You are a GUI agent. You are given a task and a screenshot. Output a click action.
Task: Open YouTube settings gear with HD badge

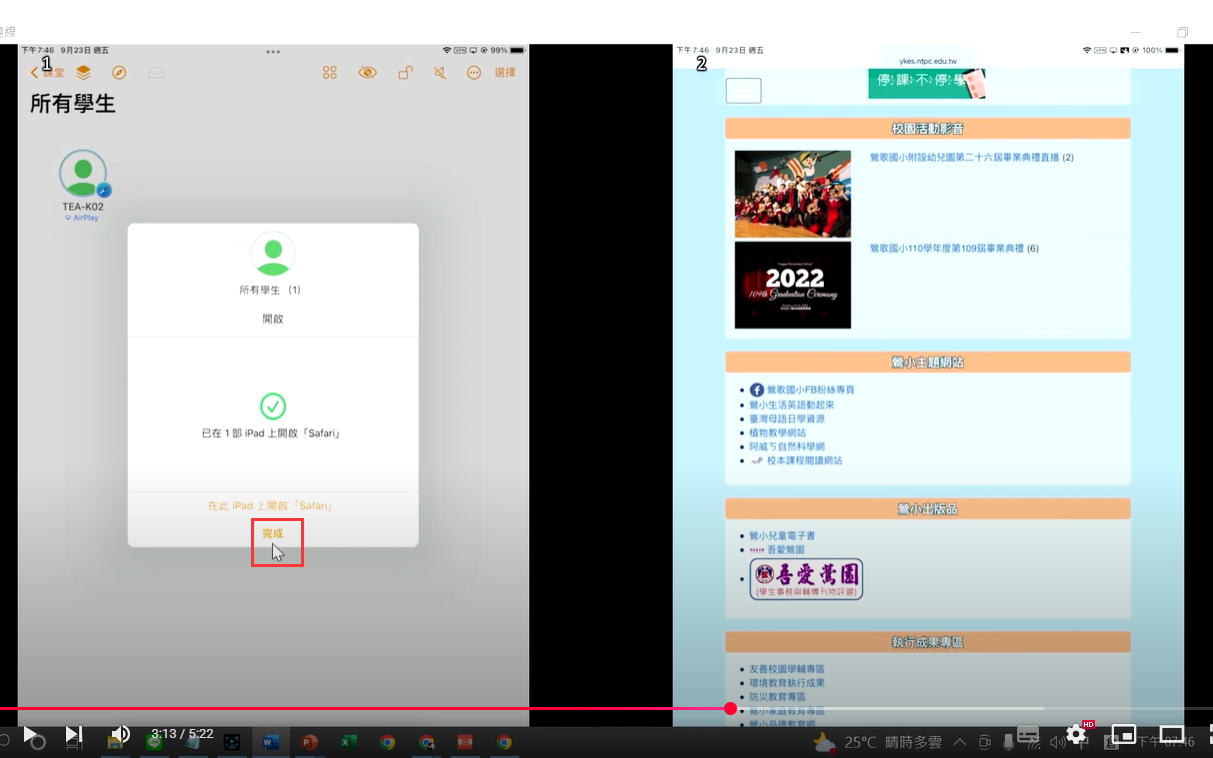coord(1076,734)
